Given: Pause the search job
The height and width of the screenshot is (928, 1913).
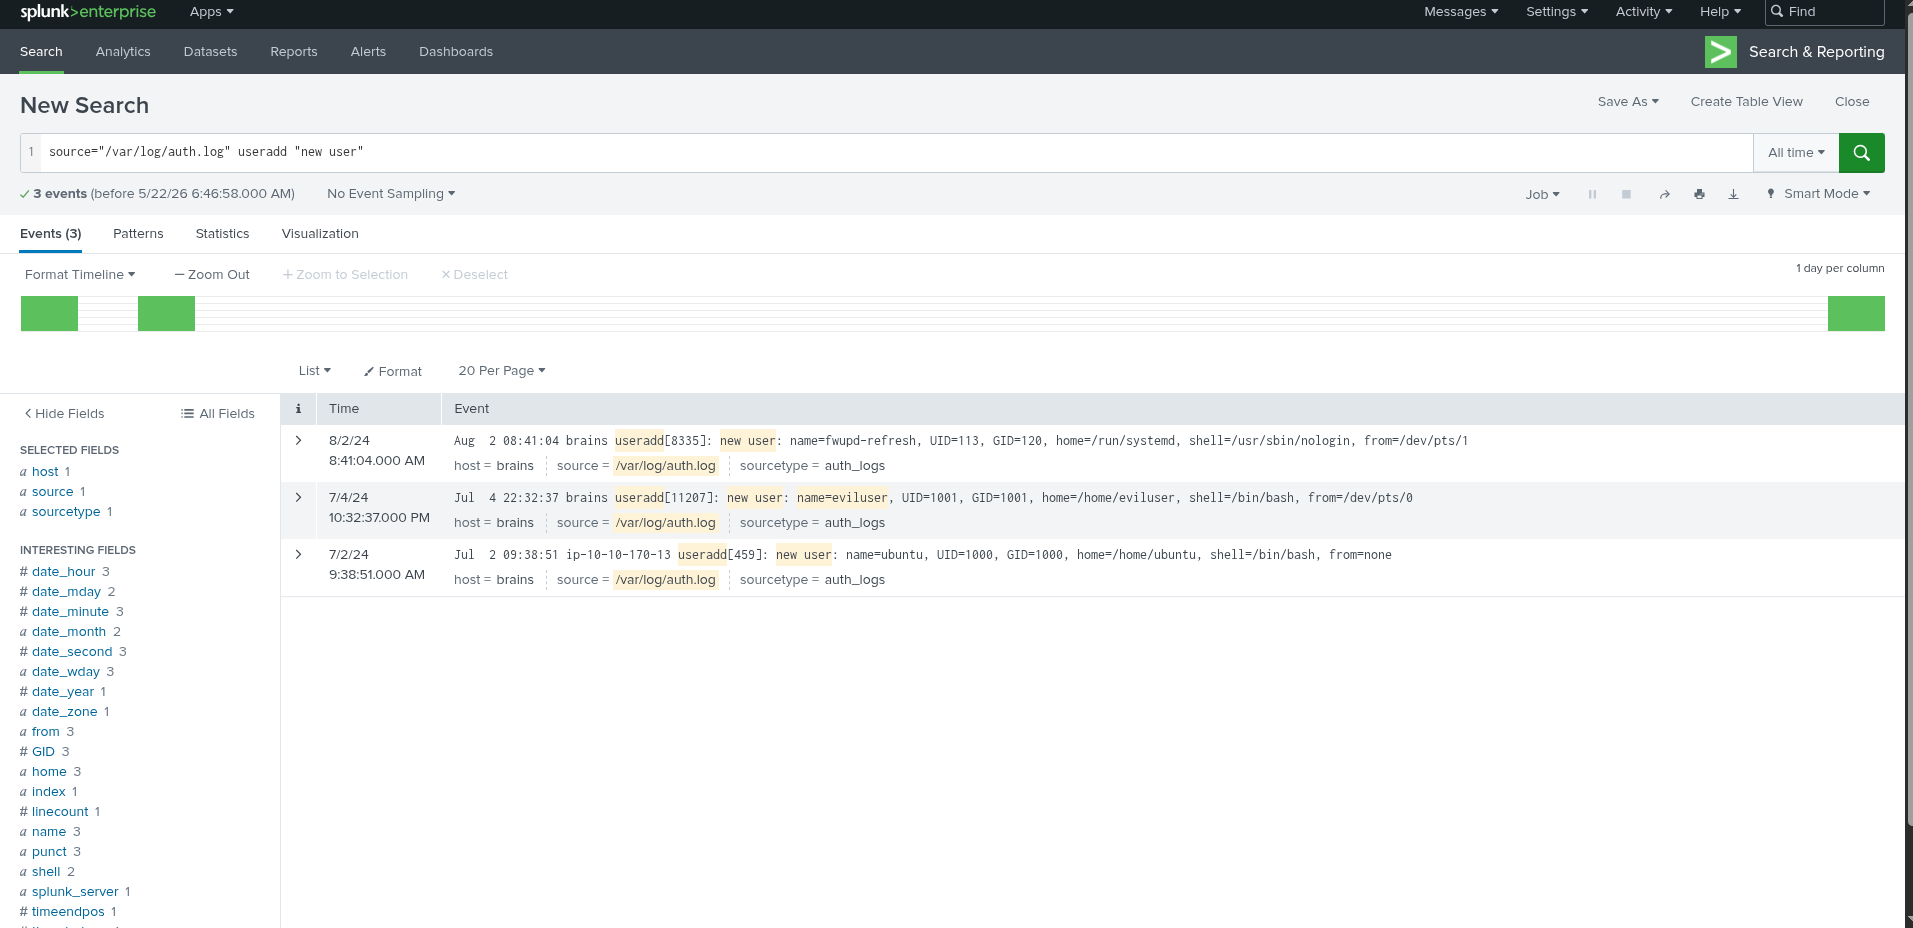Looking at the screenshot, I should 1592,194.
